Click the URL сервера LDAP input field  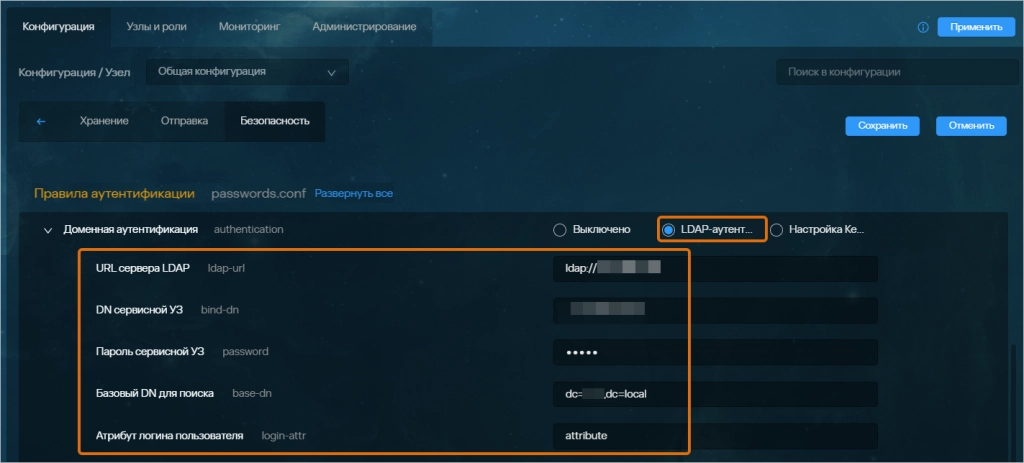click(x=714, y=269)
